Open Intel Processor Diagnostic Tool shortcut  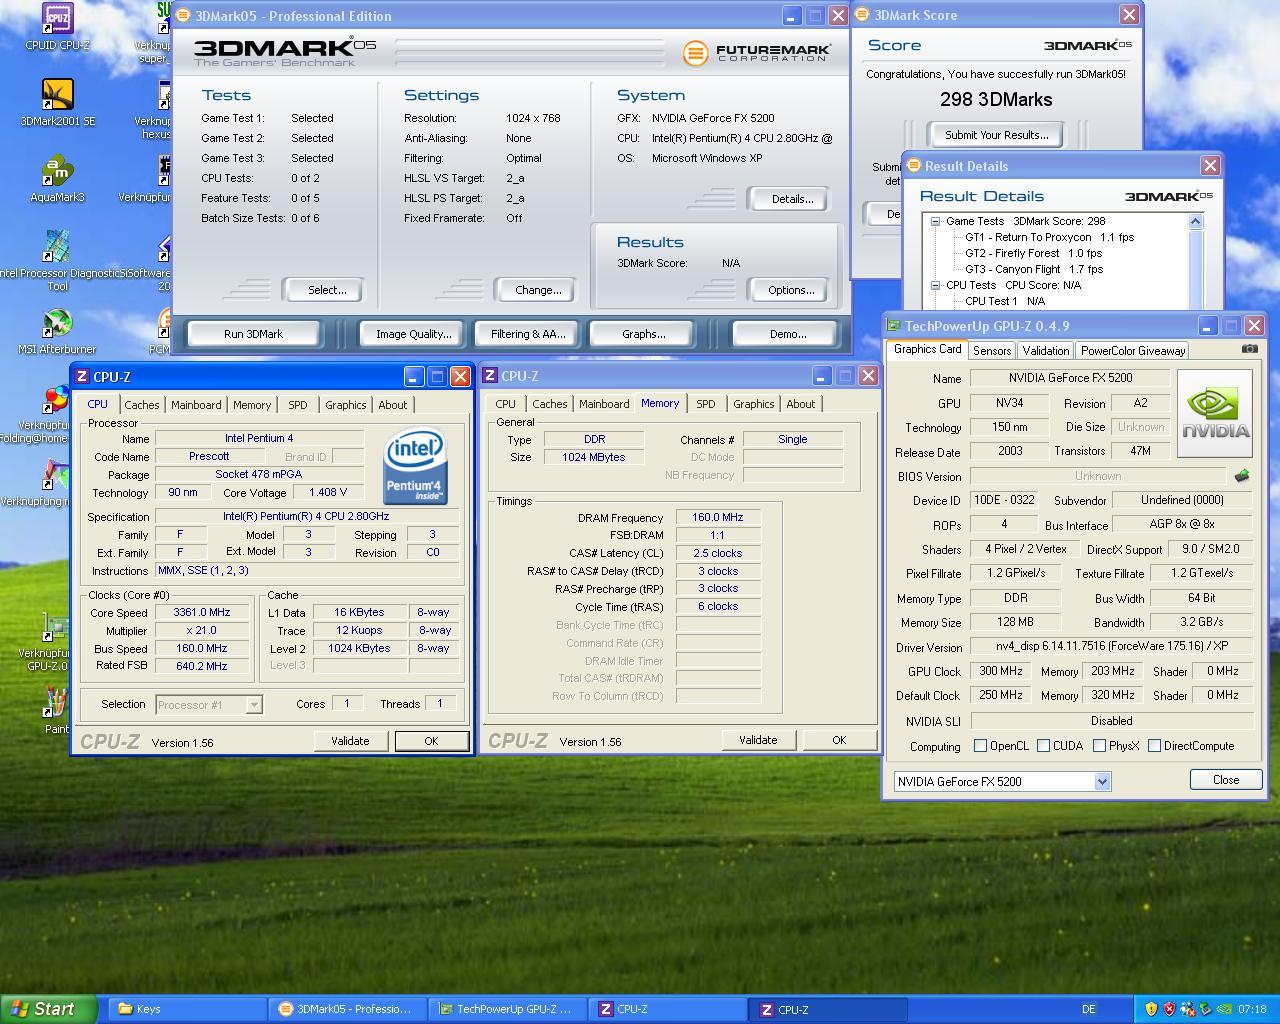tap(58, 260)
